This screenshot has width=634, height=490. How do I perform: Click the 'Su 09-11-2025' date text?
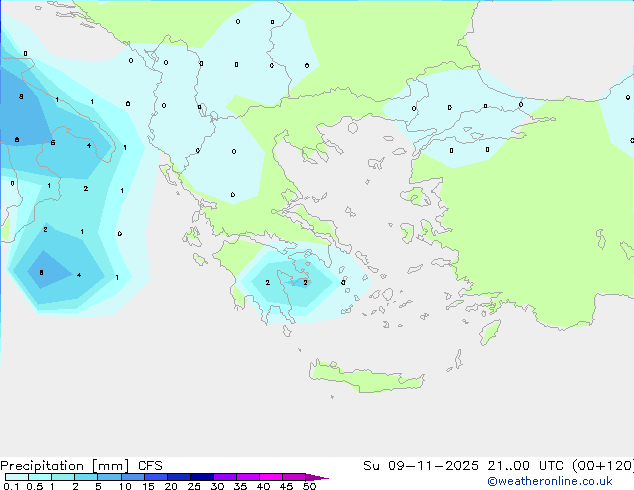(x=421, y=466)
